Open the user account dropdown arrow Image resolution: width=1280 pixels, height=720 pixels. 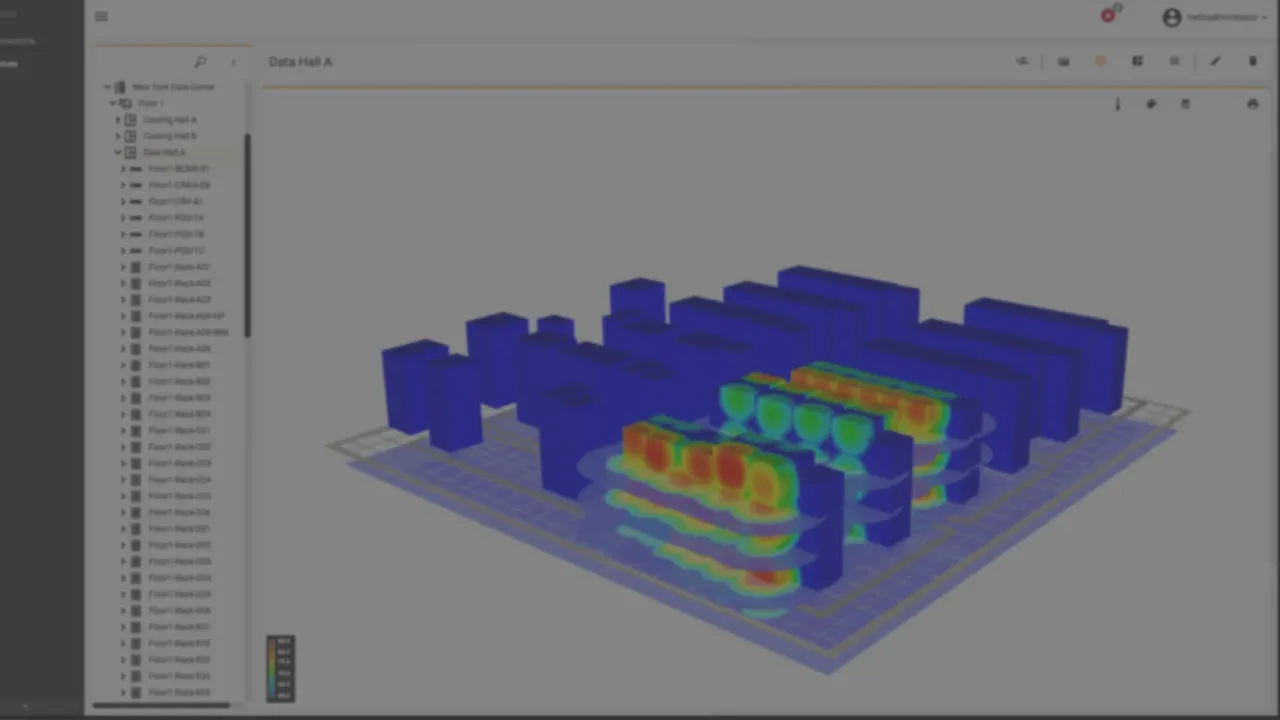click(1265, 17)
